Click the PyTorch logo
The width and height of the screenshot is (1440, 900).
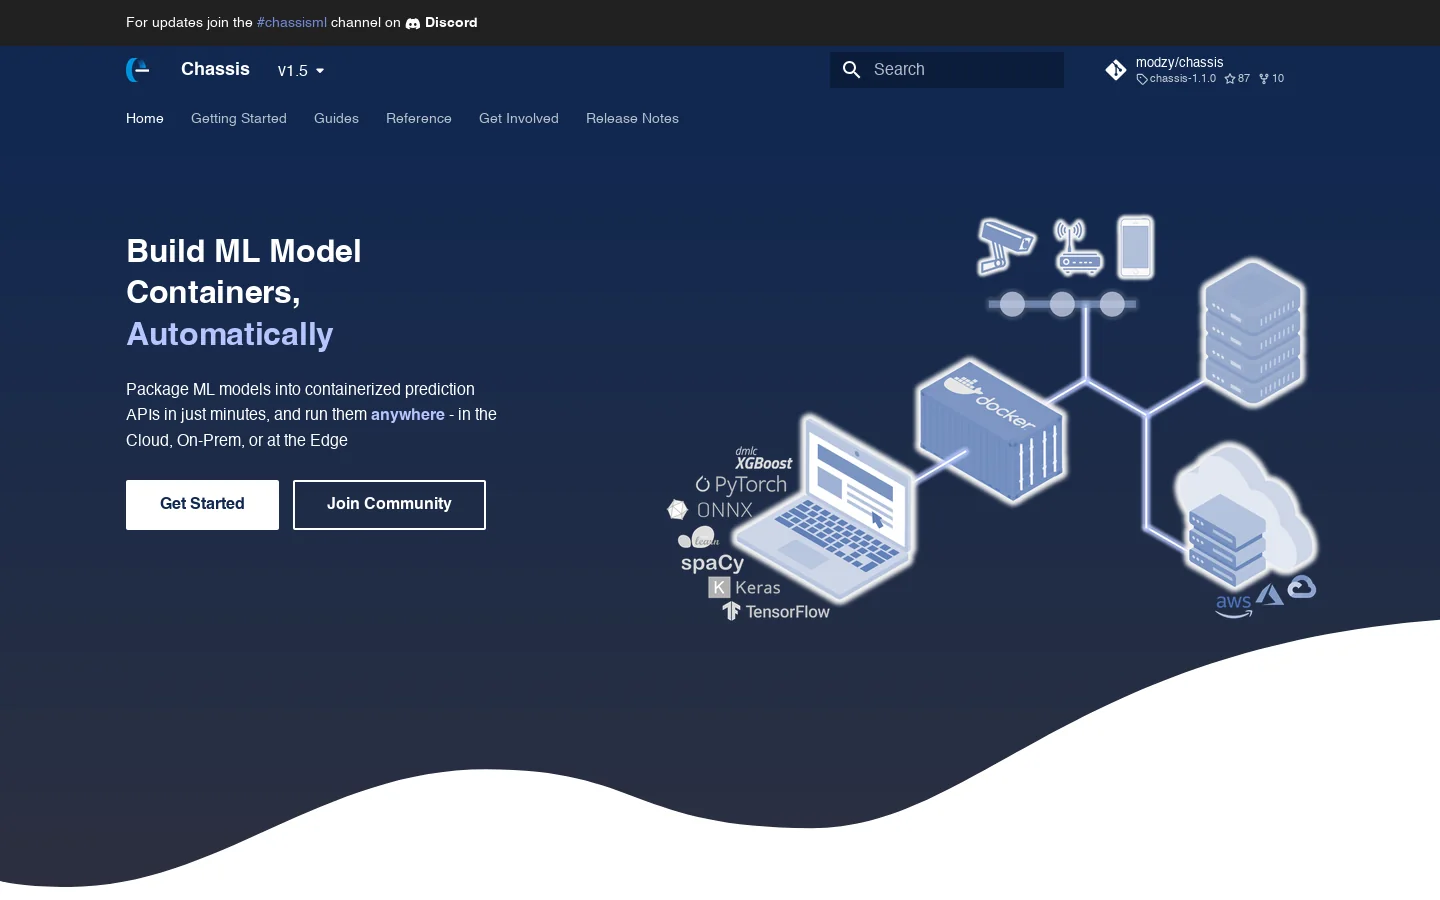pyautogui.click(x=741, y=485)
